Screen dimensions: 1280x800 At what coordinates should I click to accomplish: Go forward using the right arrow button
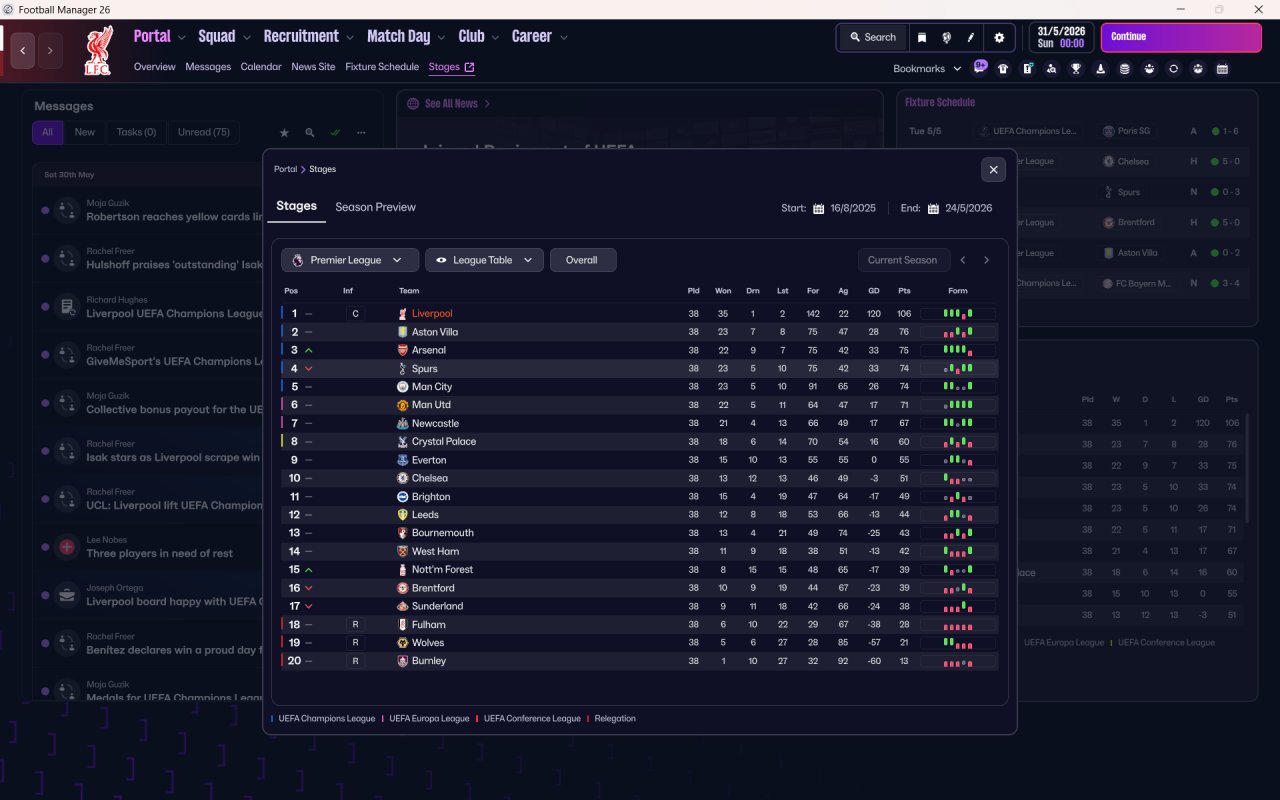(x=50, y=50)
